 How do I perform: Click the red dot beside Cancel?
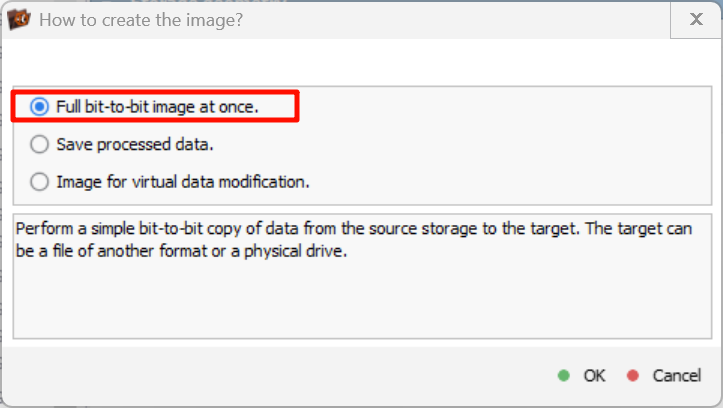(632, 376)
